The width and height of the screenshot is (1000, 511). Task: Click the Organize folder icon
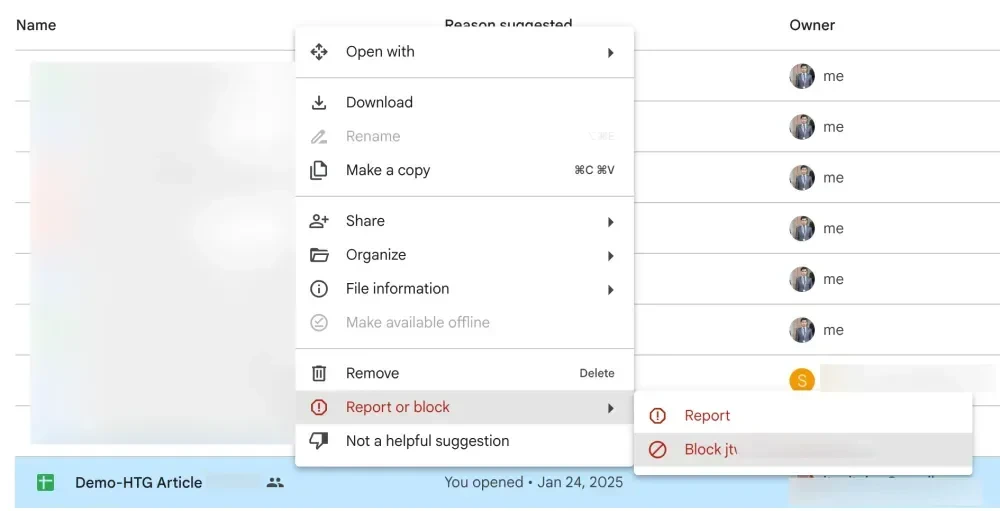click(319, 255)
